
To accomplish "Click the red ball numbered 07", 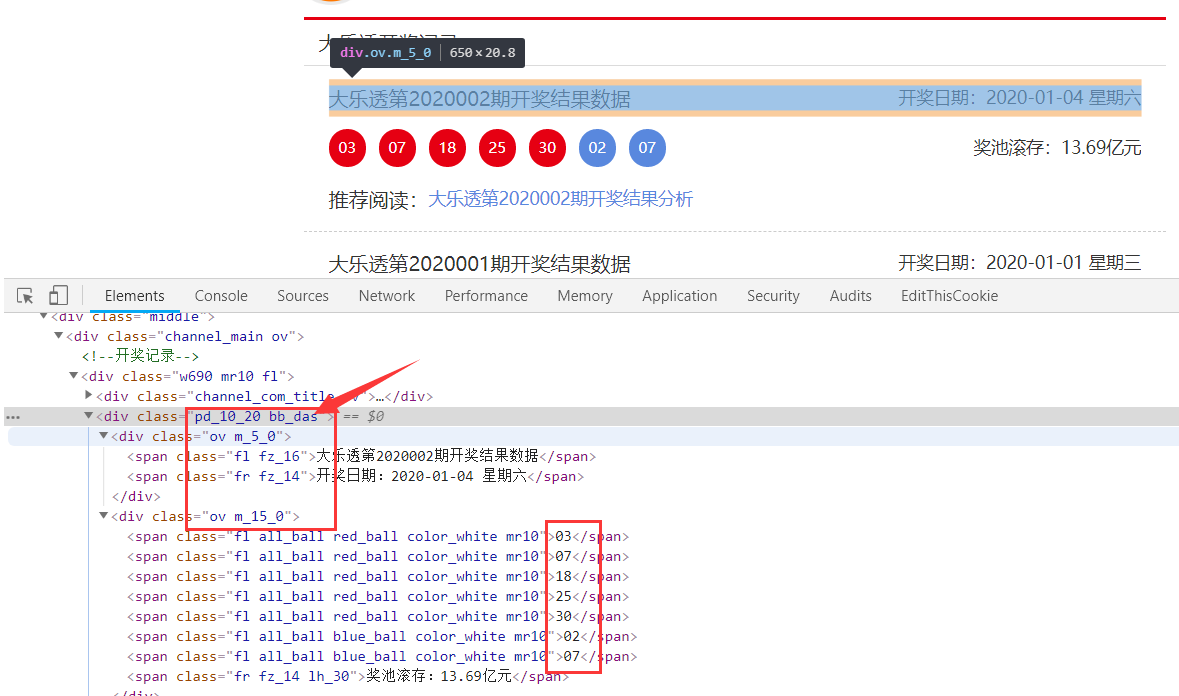I will pyautogui.click(x=397, y=148).
